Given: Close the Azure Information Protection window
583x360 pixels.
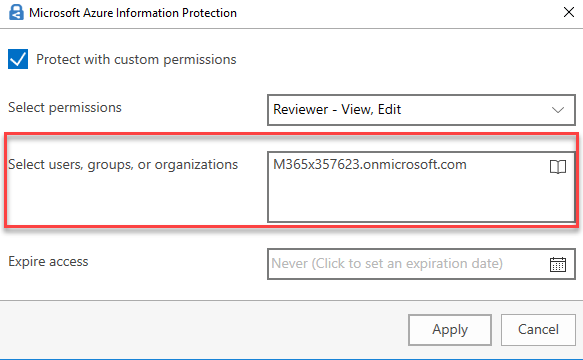Looking at the screenshot, I should (x=568, y=12).
